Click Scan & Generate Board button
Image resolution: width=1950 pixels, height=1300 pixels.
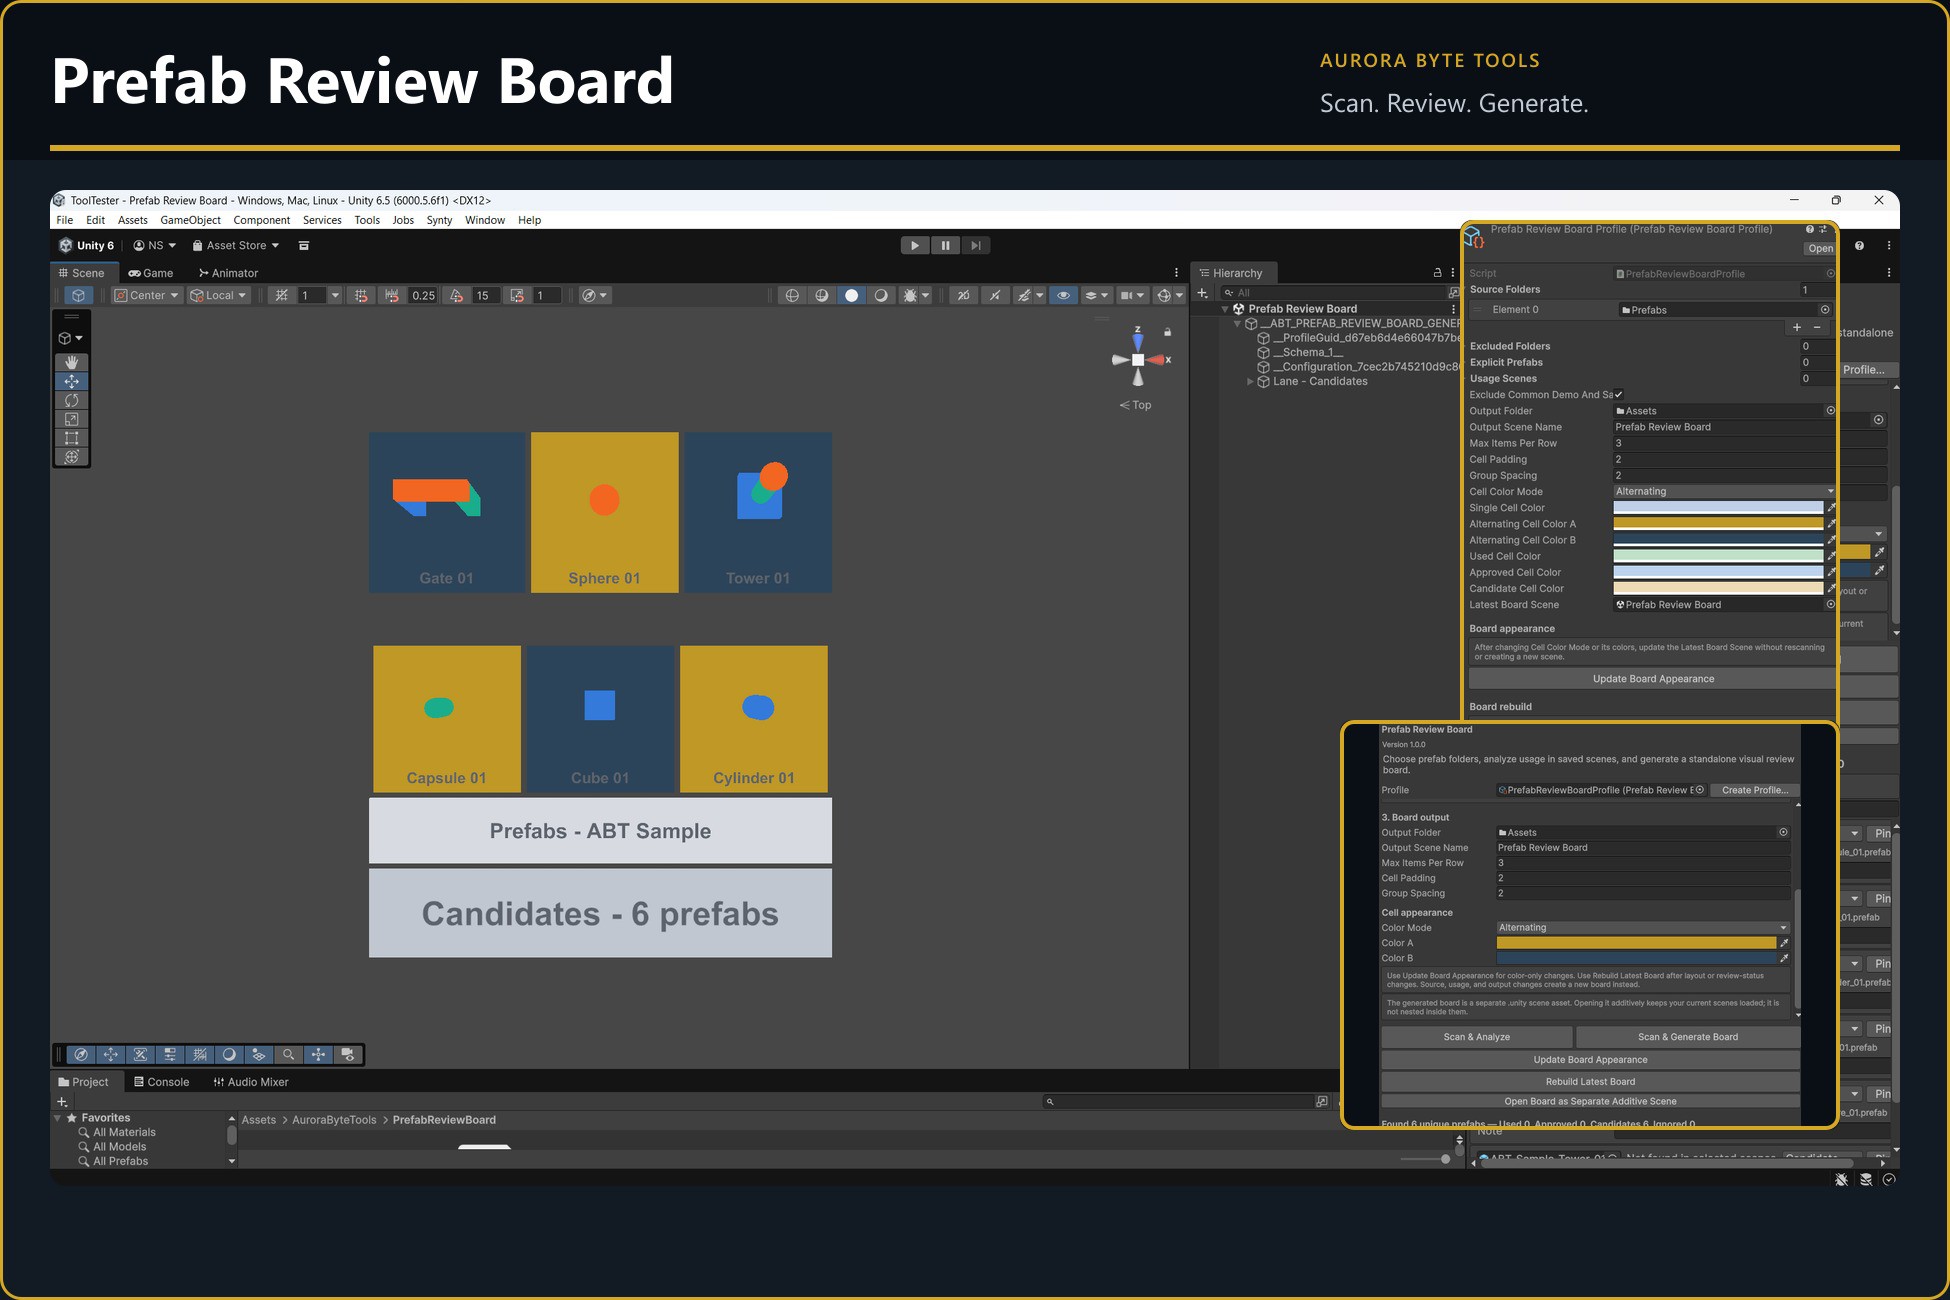1687,1037
